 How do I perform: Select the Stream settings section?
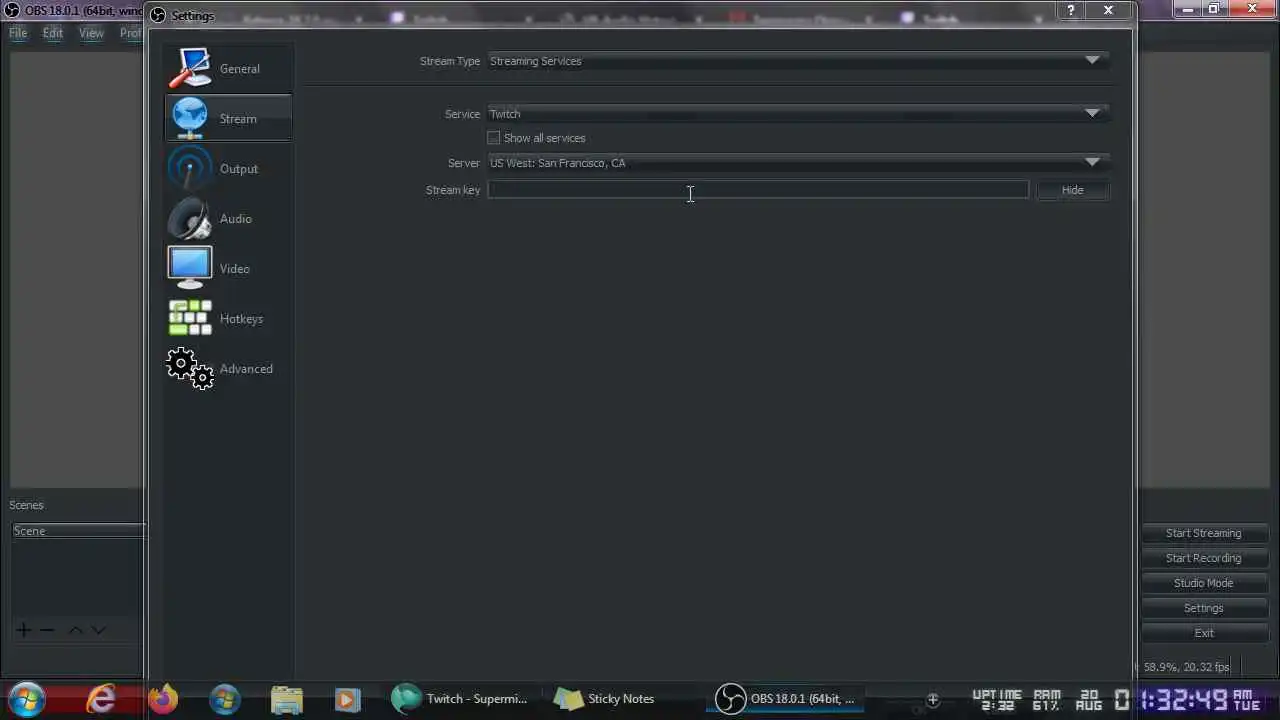tap(228, 119)
